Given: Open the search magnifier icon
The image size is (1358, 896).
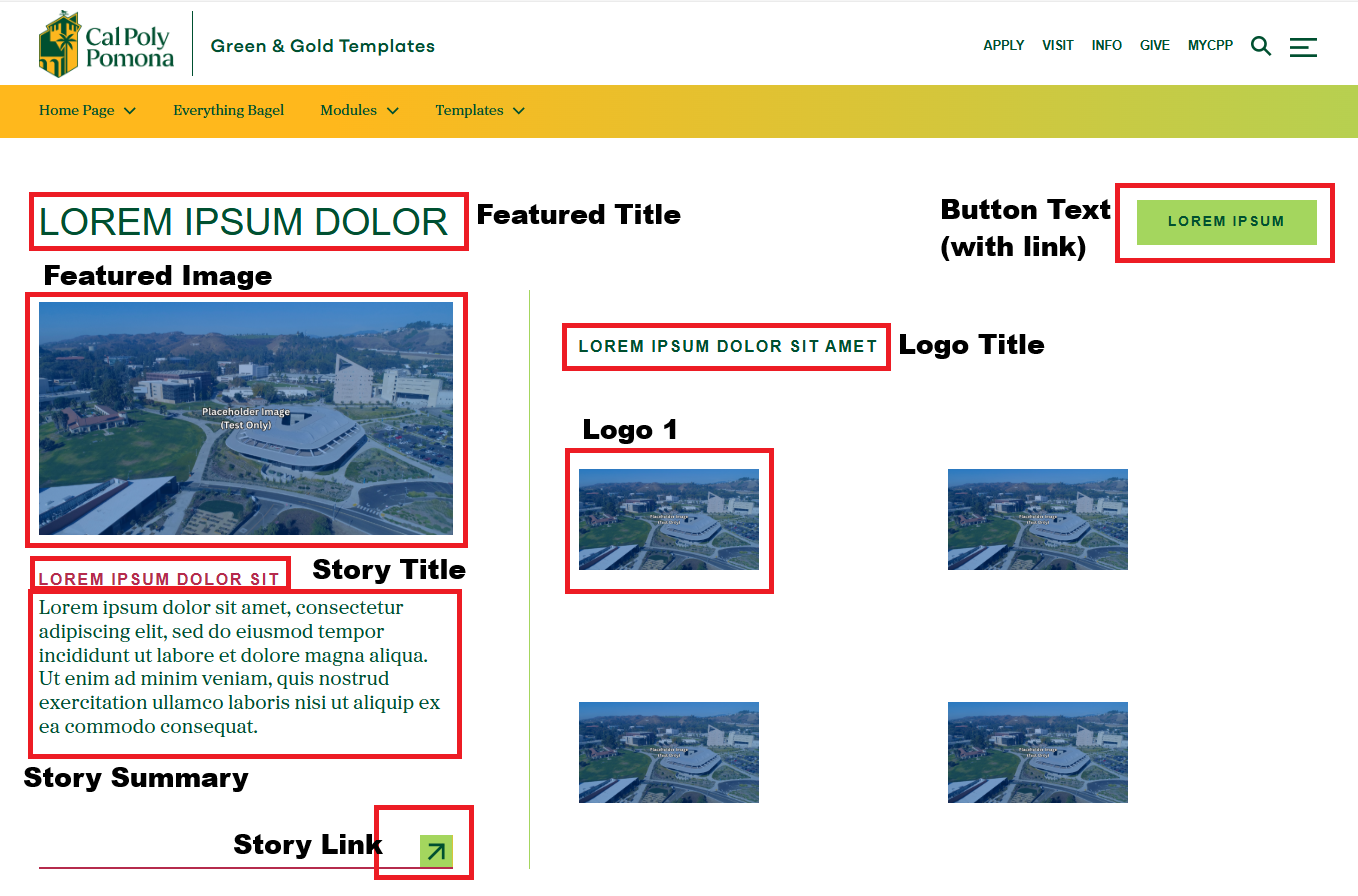Looking at the screenshot, I should pyautogui.click(x=1261, y=46).
